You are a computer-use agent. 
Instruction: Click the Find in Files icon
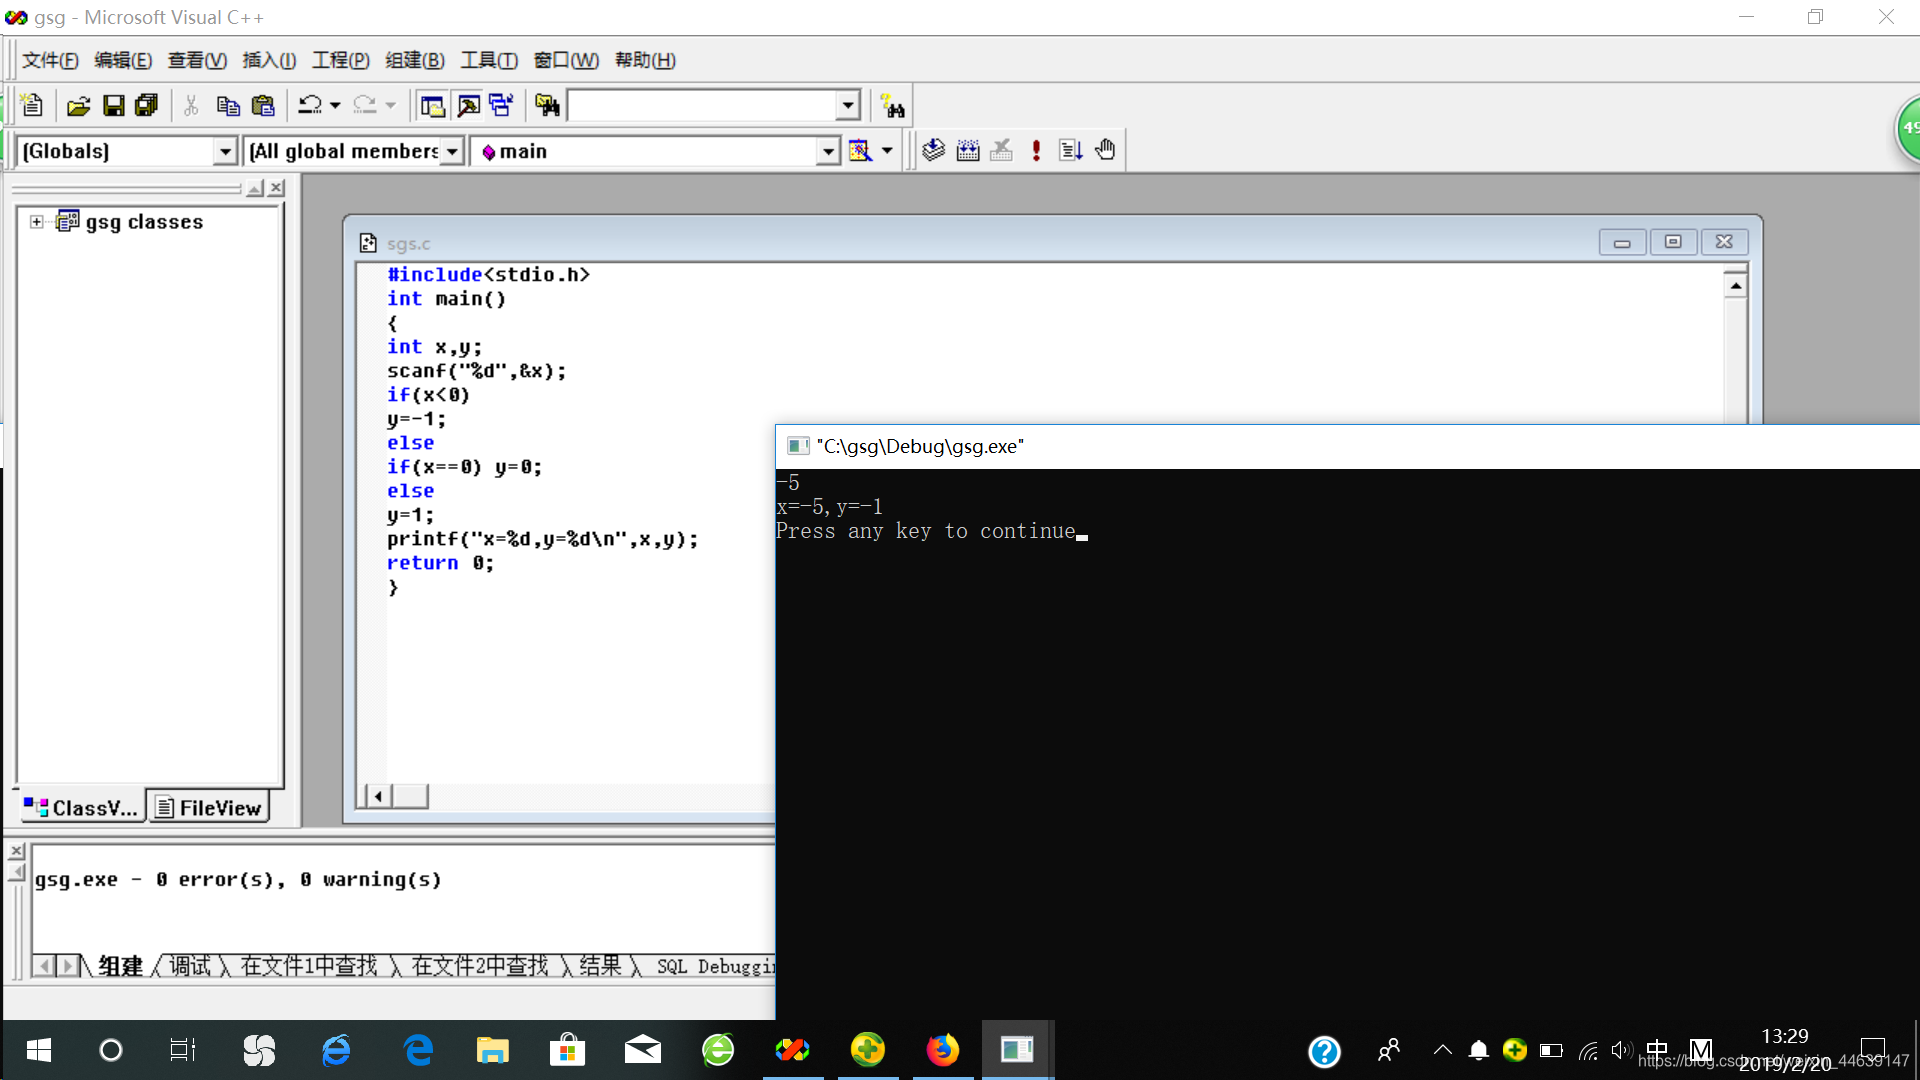tap(547, 105)
